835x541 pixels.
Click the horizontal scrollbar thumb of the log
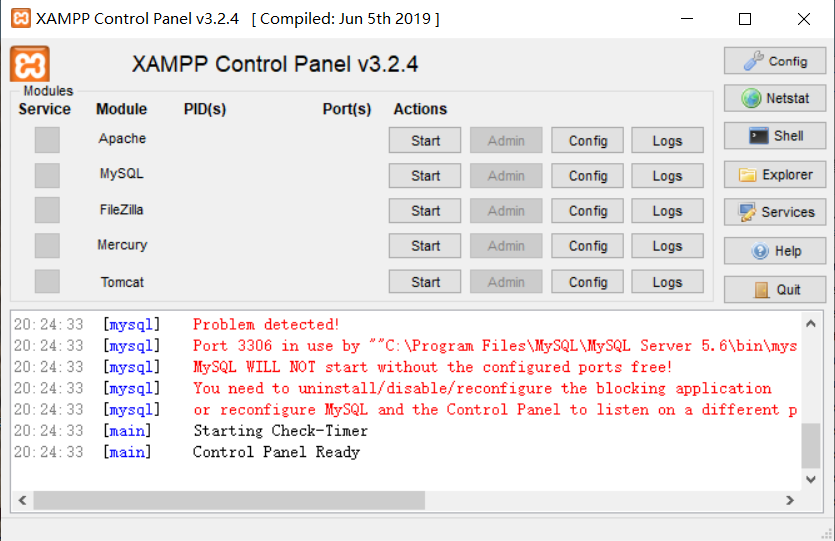229,500
